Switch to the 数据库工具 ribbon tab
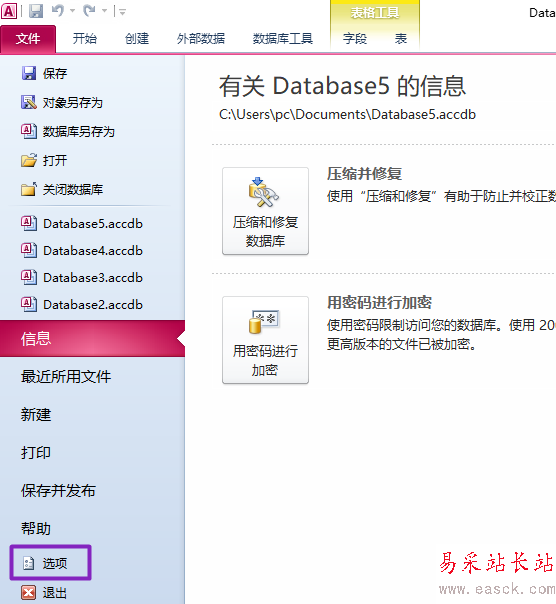The height and width of the screenshot is (604, 556). coord(282,39)
